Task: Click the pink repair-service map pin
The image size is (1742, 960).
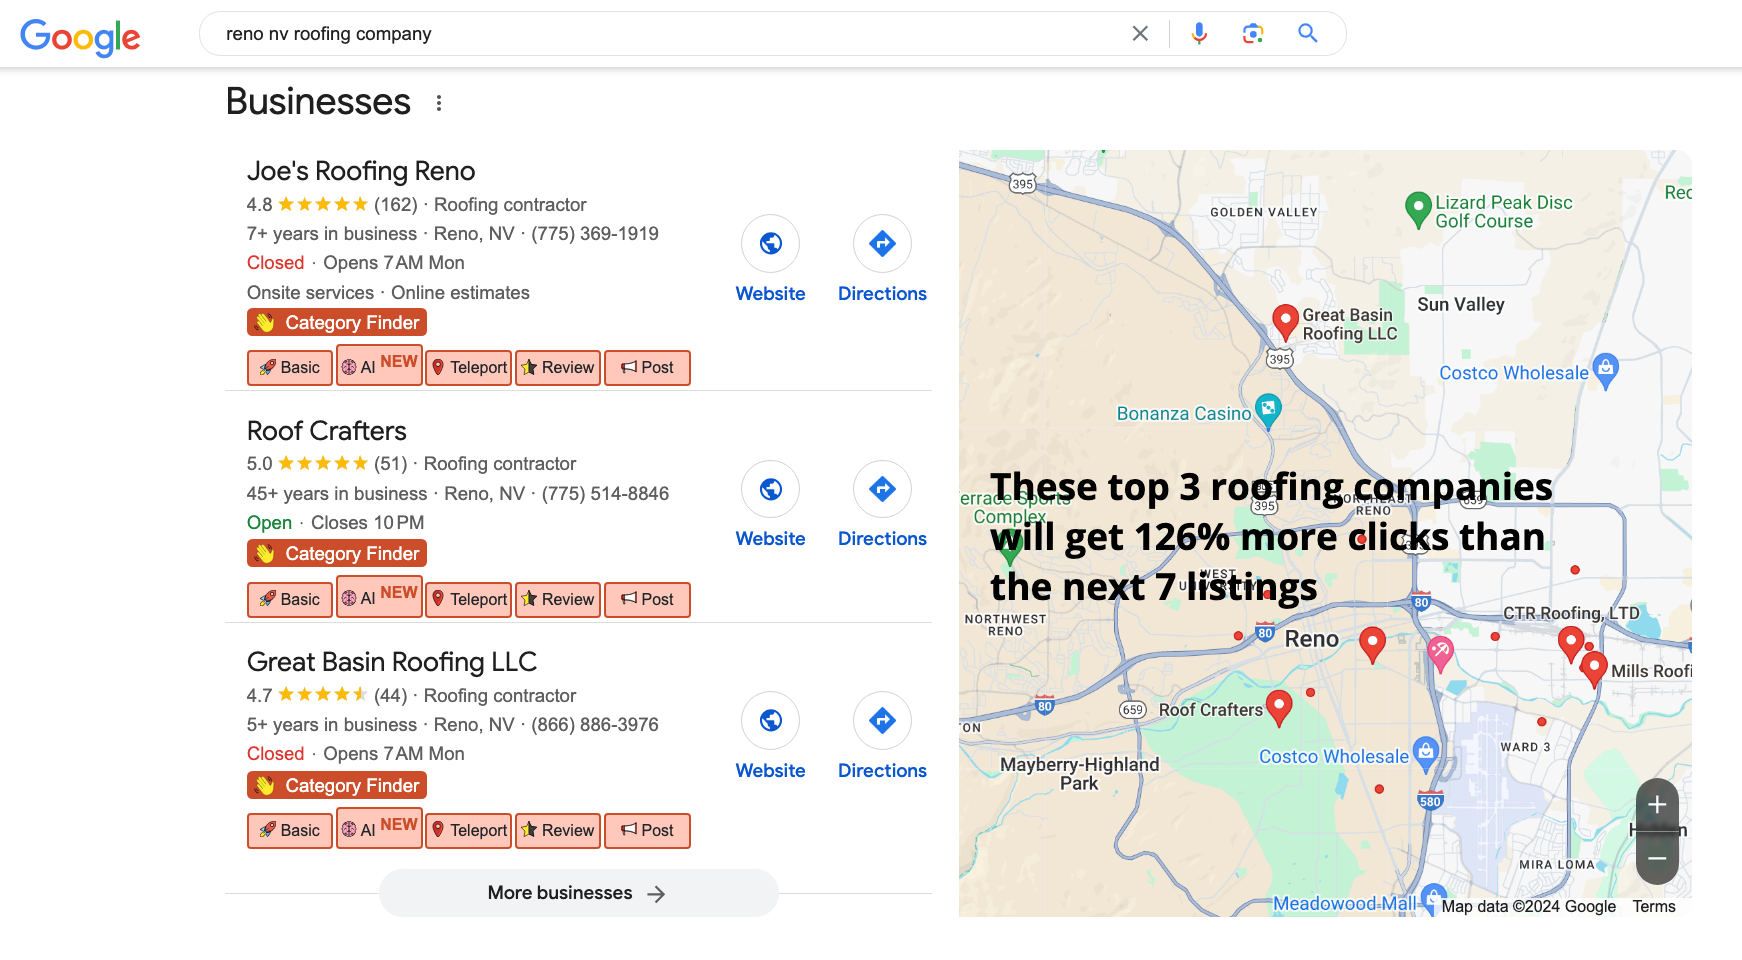Action: tap(1439, 653)
